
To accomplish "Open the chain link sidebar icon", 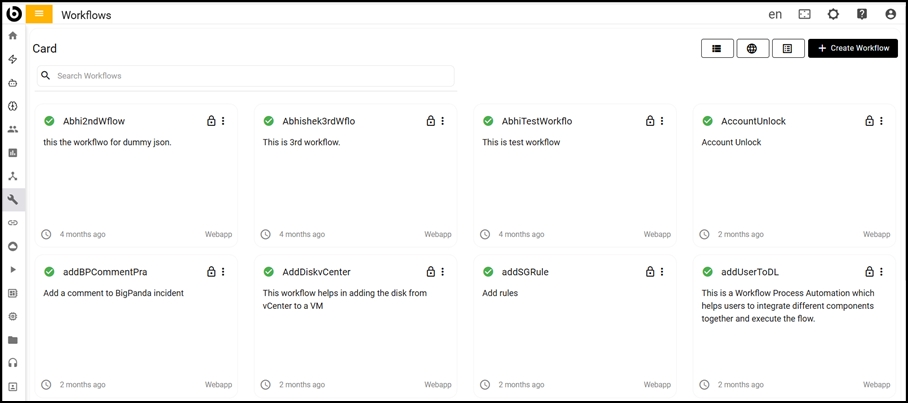I will coord(13,223).
